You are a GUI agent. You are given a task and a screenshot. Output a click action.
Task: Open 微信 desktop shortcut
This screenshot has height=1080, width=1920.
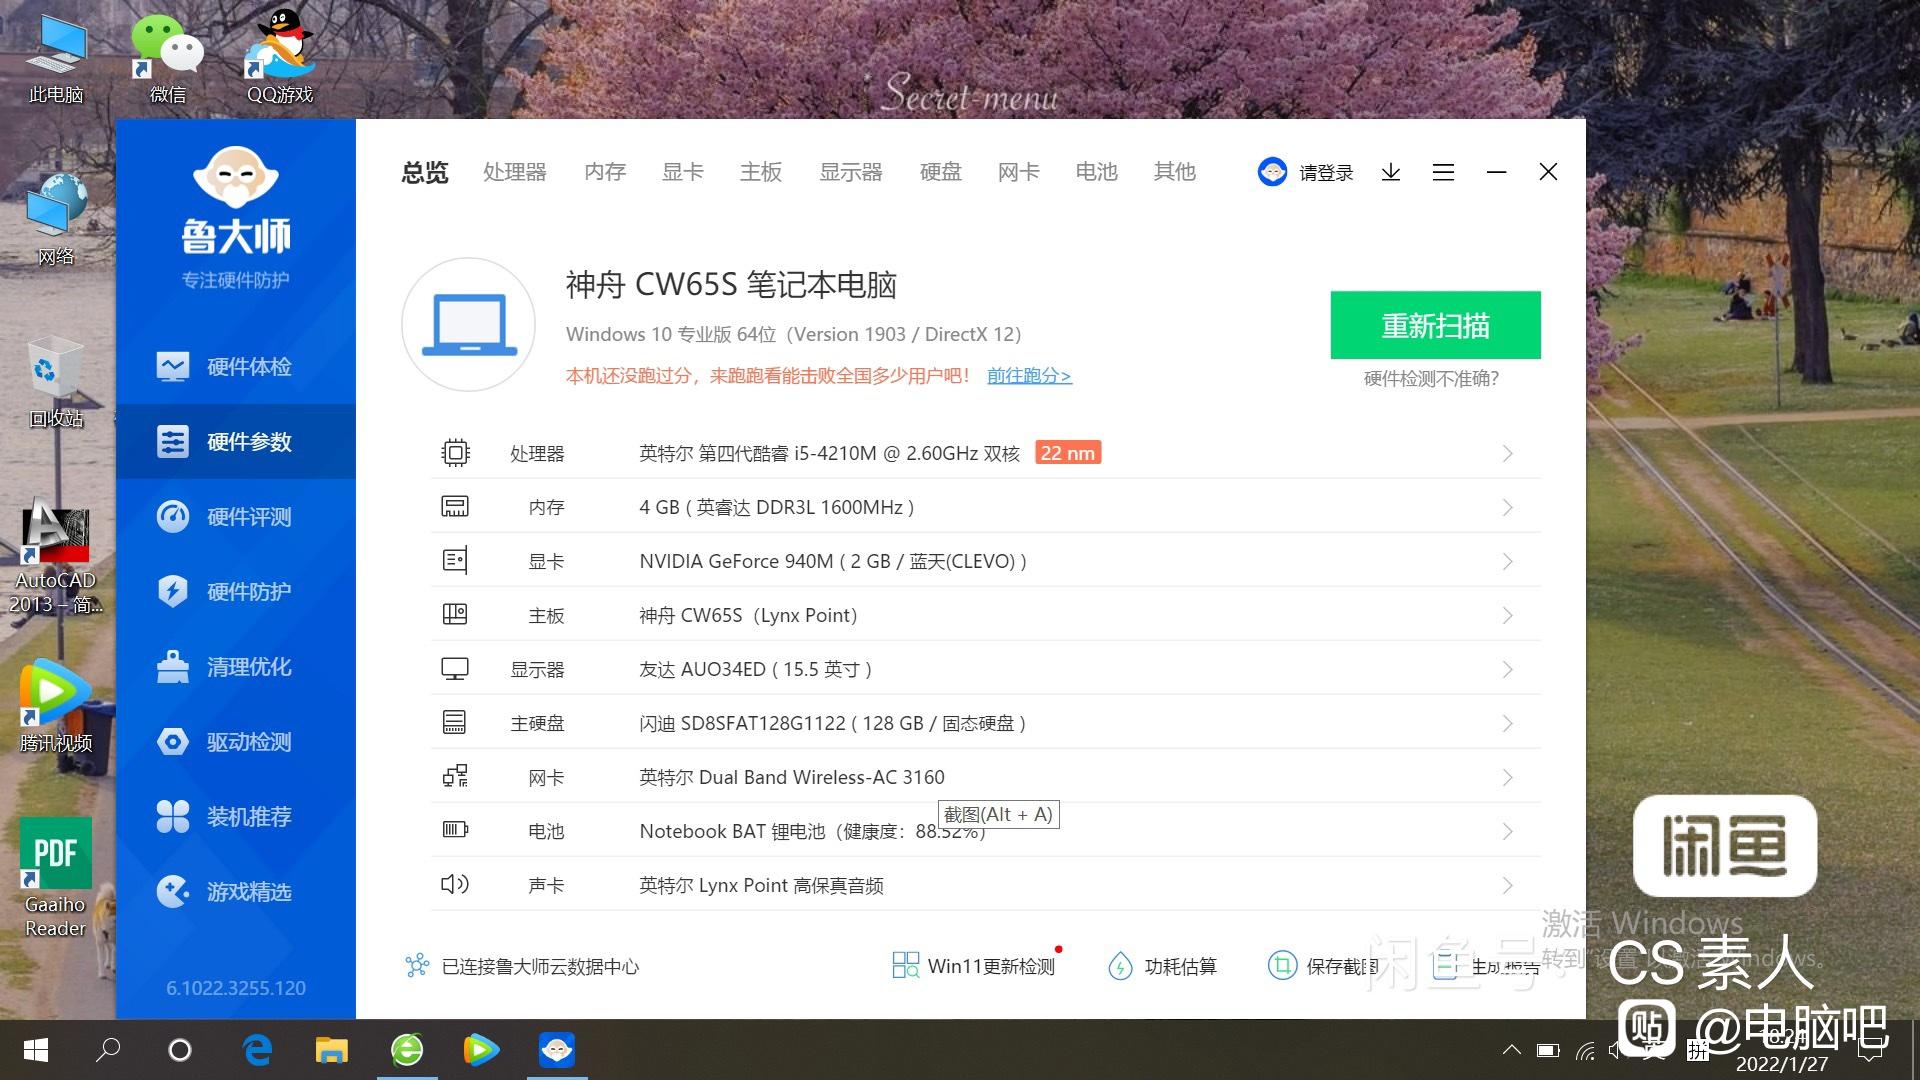click(x=167, y=60)
